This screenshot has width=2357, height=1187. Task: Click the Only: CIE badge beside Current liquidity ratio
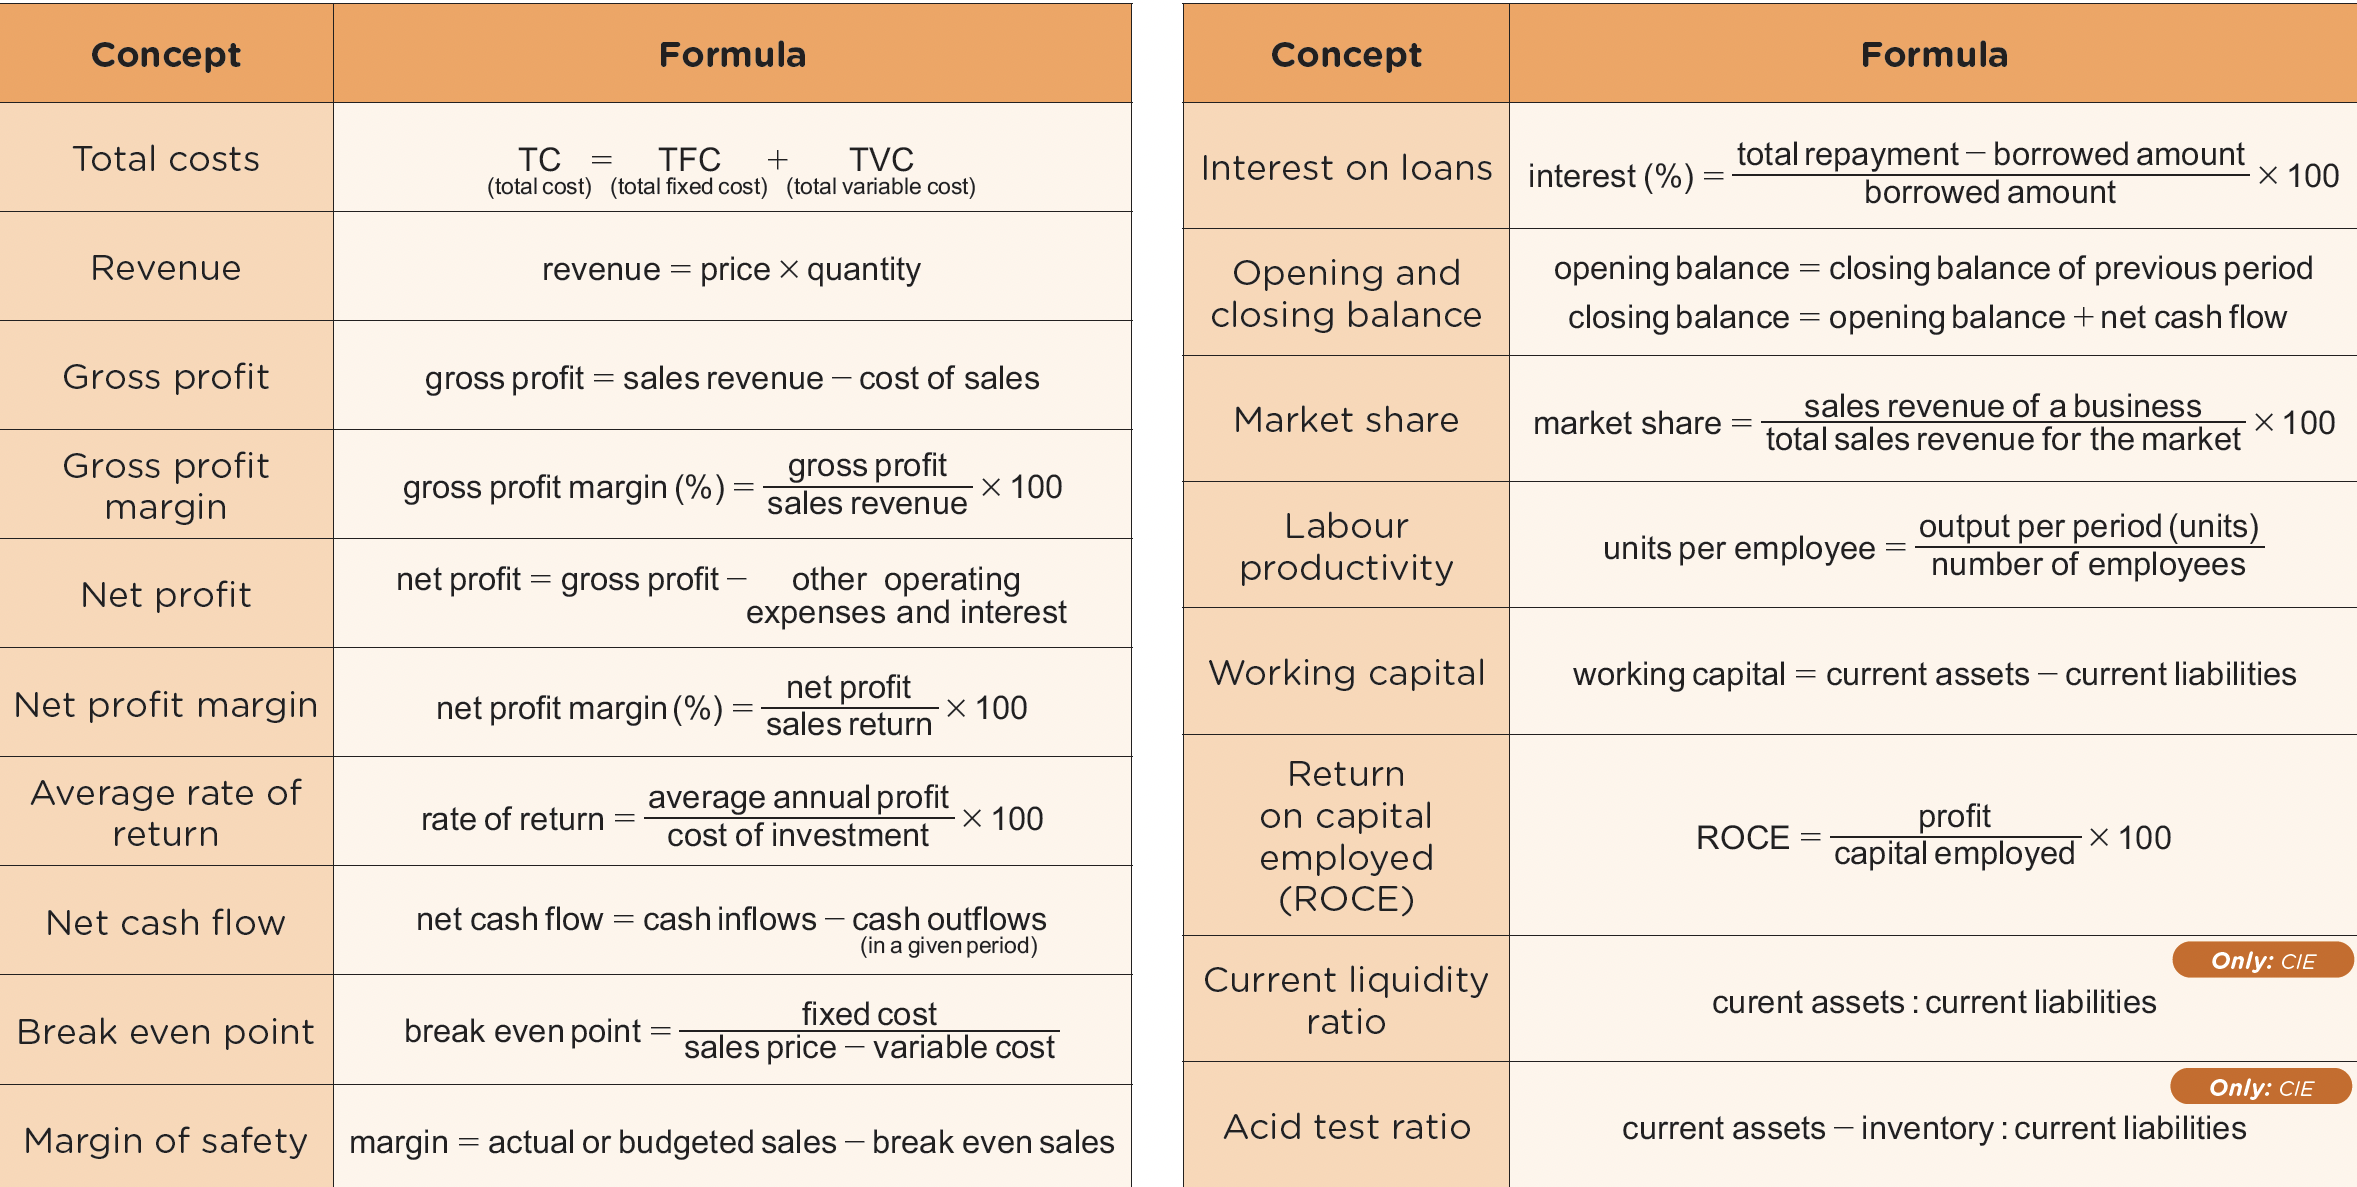(2262, 961)
